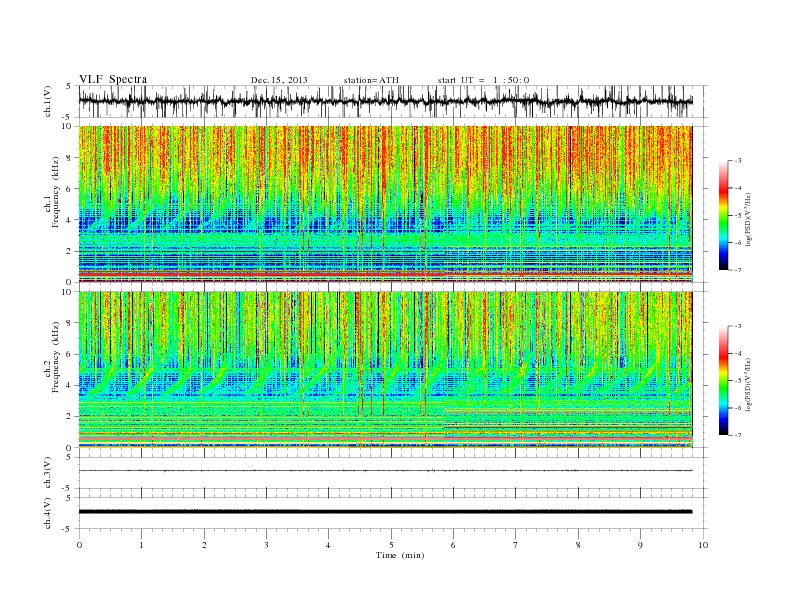The height and width of the screenshot is (612, 792).
Task: Click the "10" tick on the time axis
Action: point(703,545)
